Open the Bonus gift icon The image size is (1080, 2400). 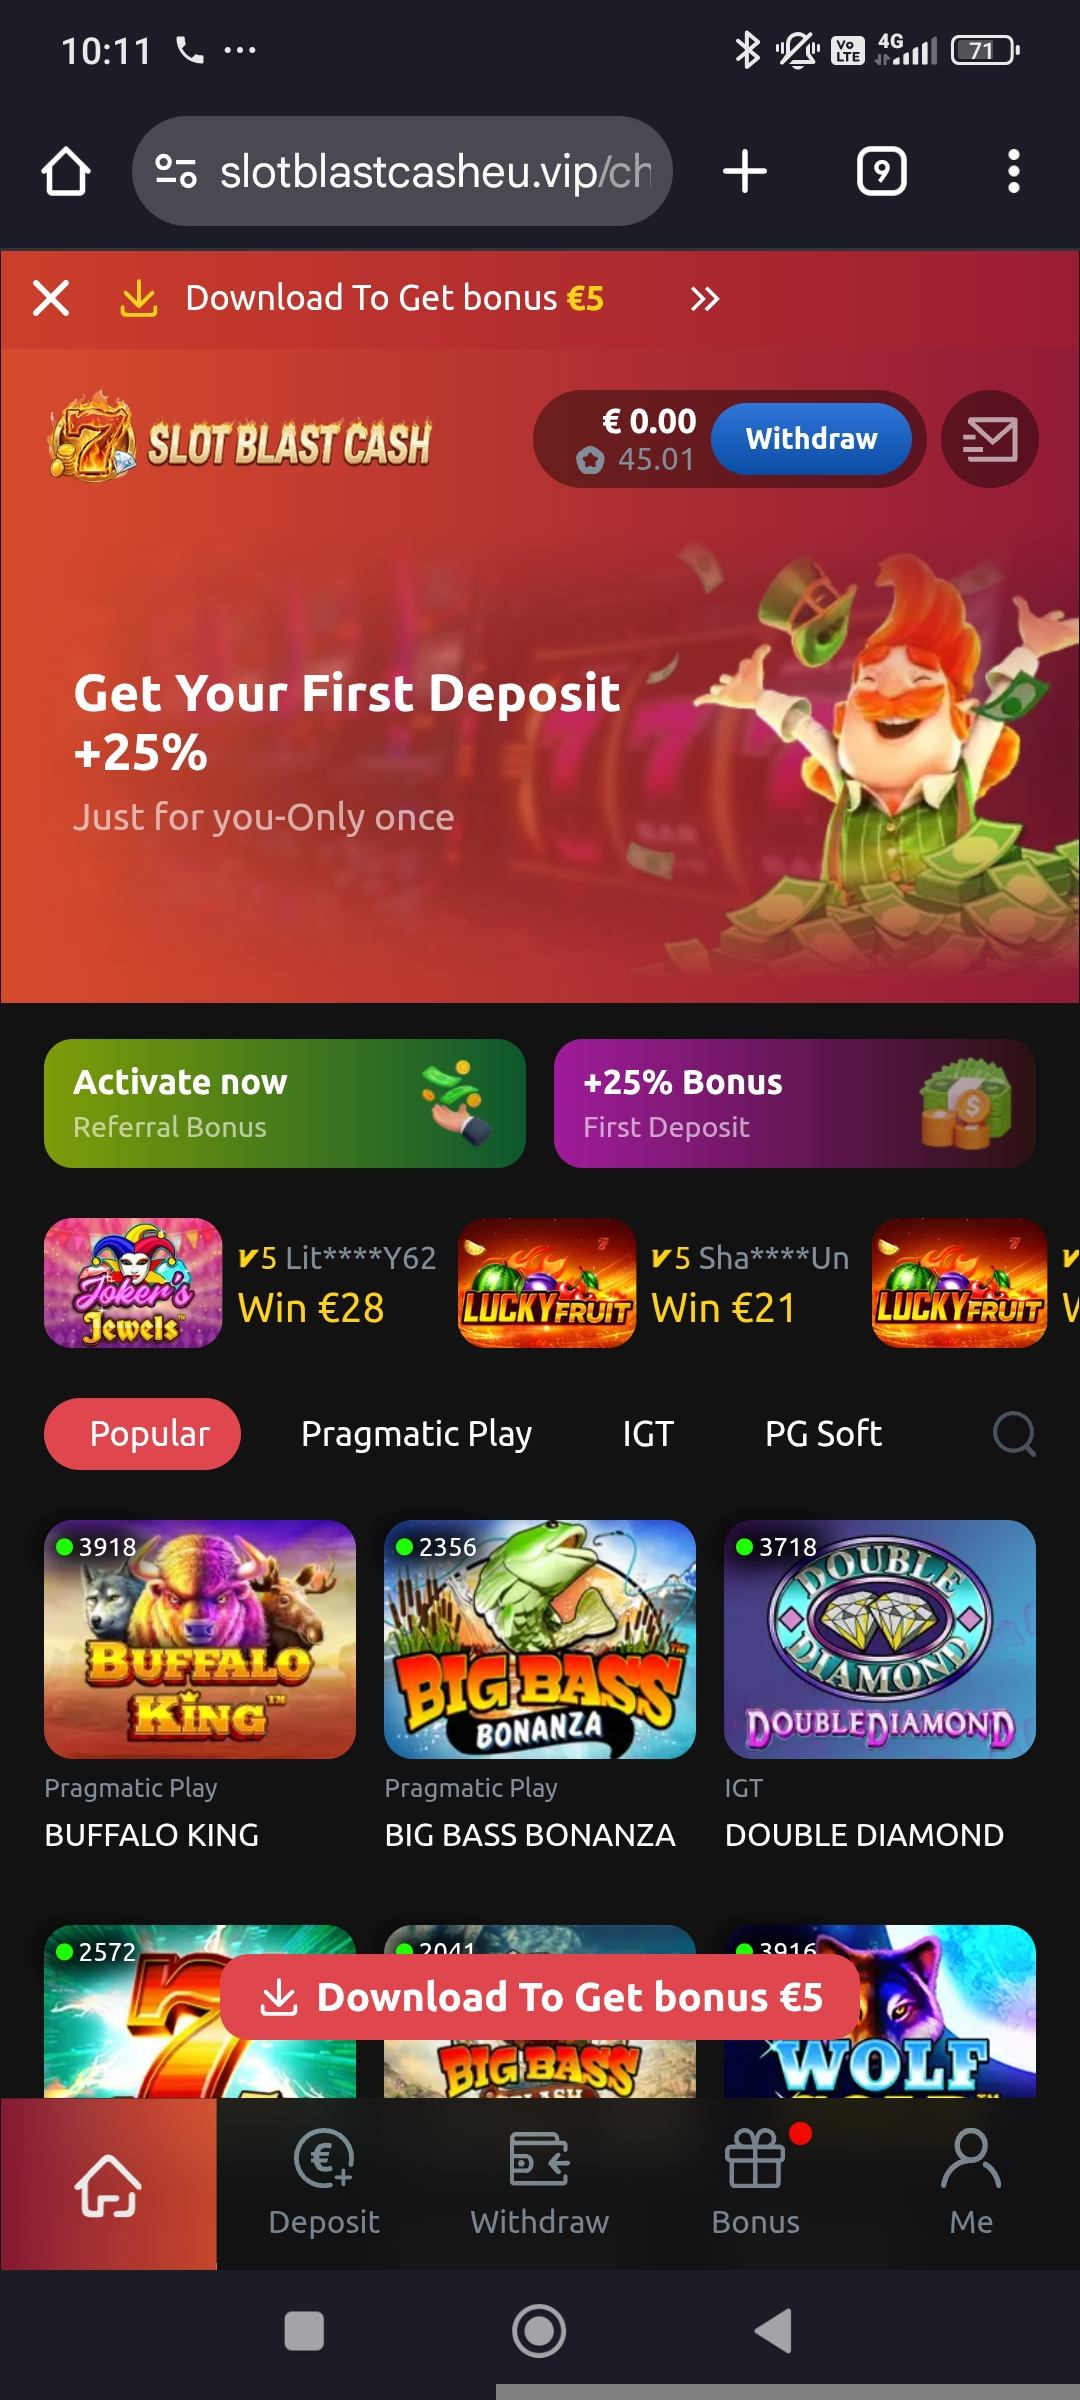[x=756, y=2158]
